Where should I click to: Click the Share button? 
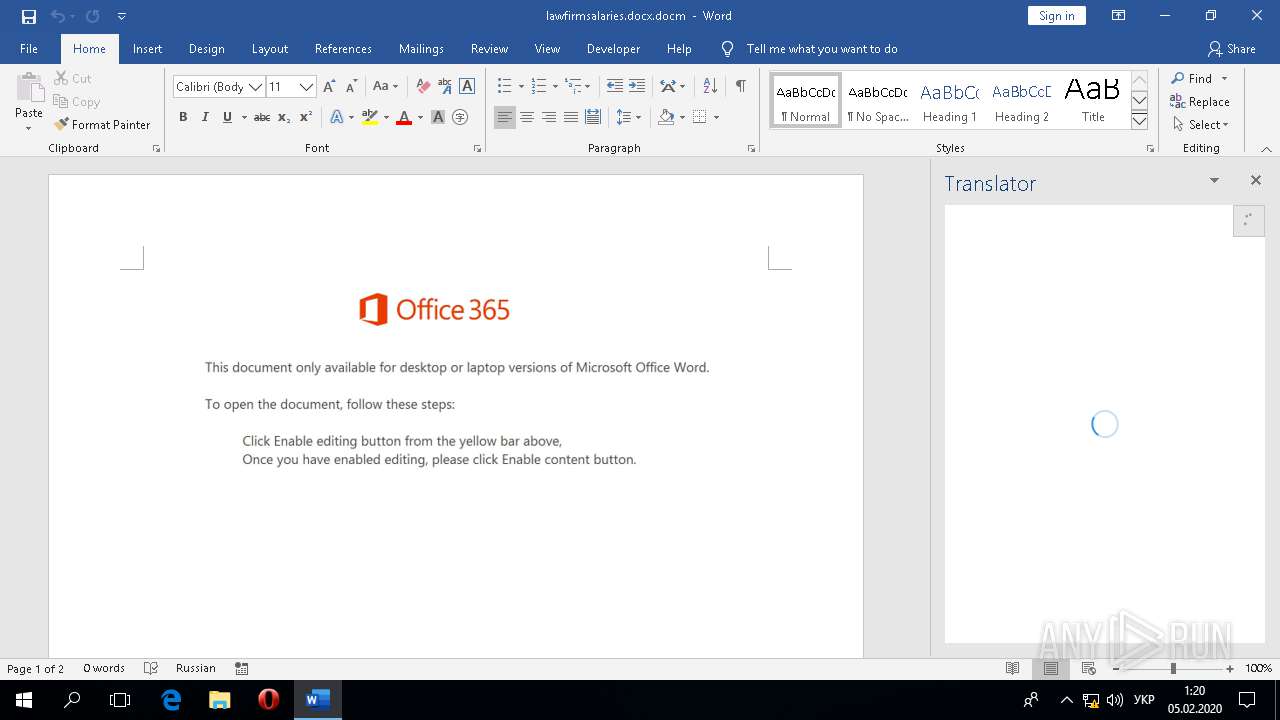[1231, 49]
